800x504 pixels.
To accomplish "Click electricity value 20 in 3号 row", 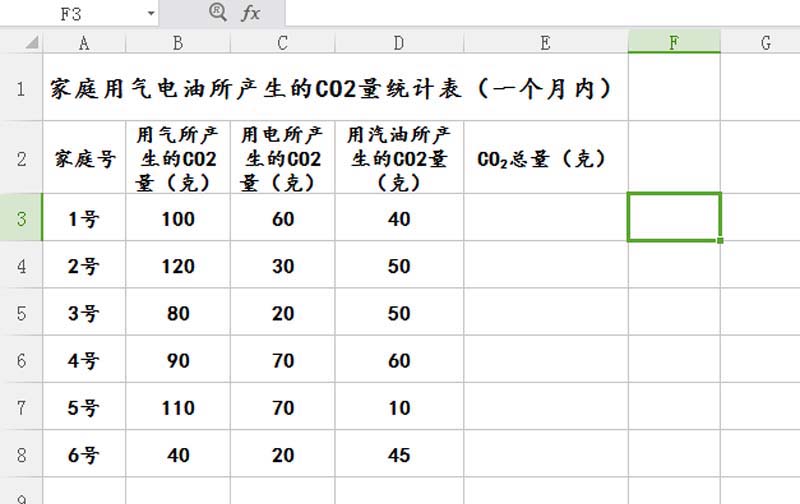I will click(283, 312).
